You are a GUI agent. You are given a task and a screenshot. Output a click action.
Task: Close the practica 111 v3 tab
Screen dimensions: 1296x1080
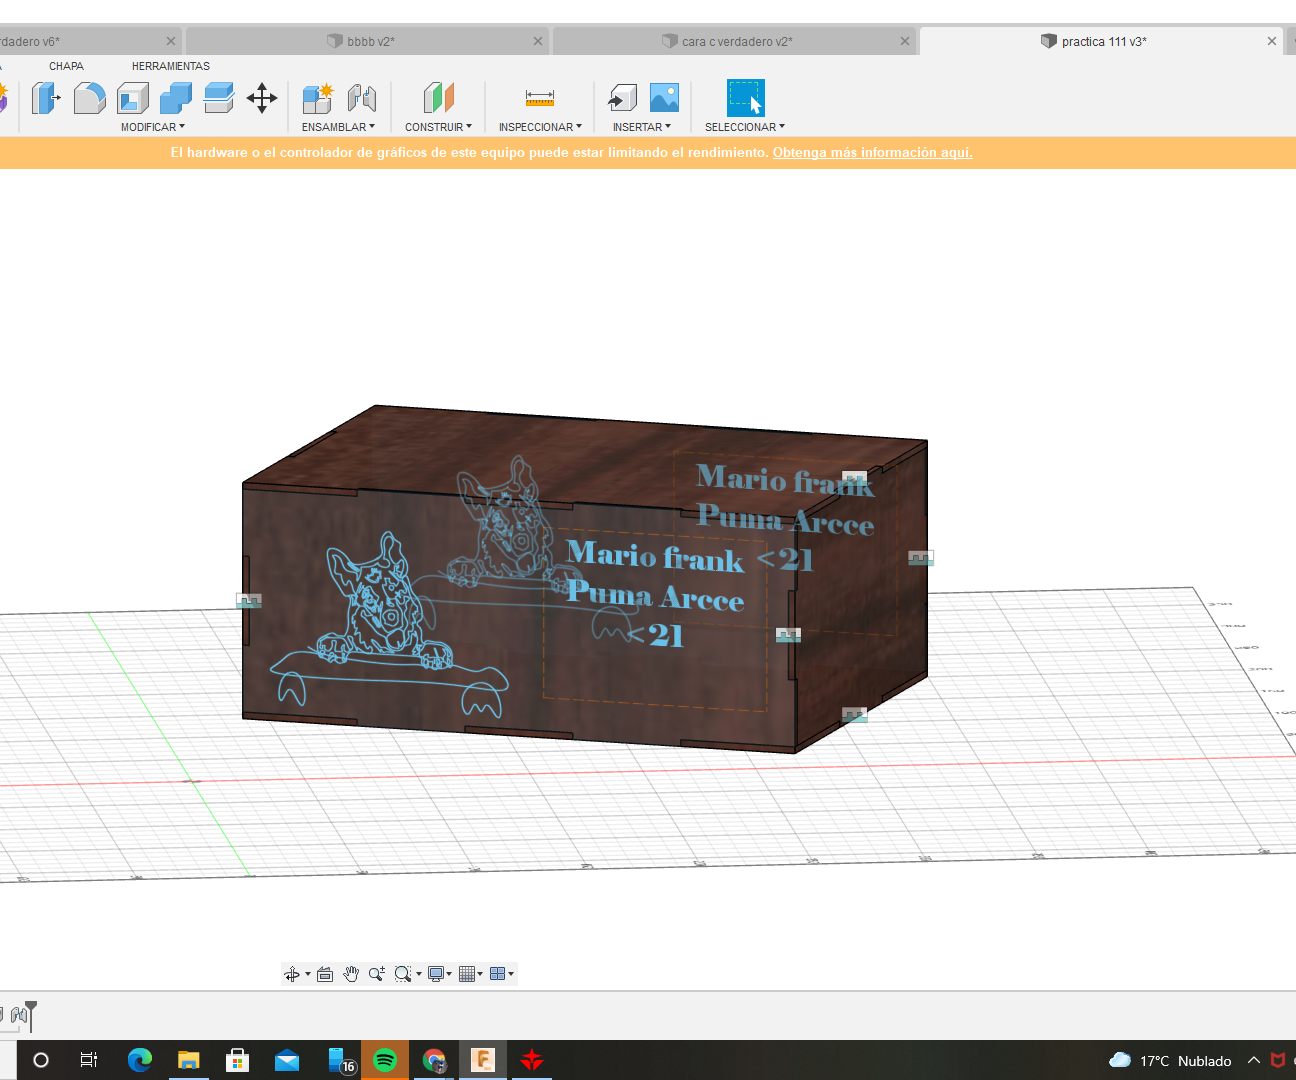tap(1272, 41)
